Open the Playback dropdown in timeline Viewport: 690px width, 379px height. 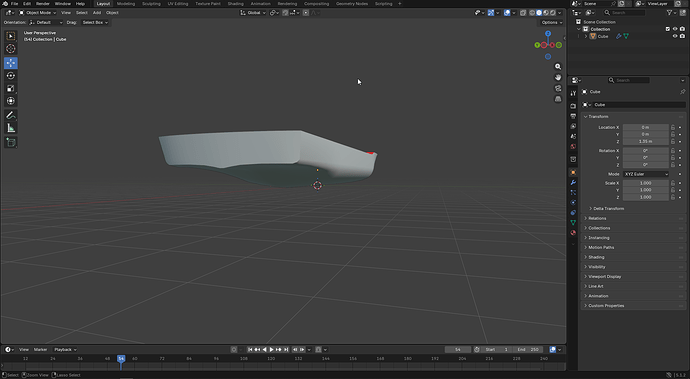point(65,350)
